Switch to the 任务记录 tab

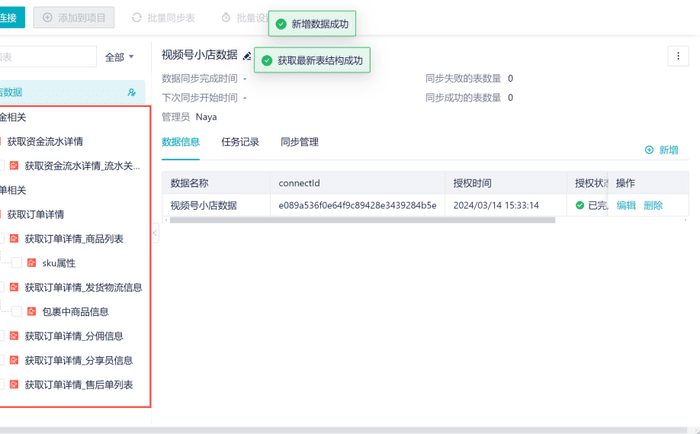click(x=240, y=142)
